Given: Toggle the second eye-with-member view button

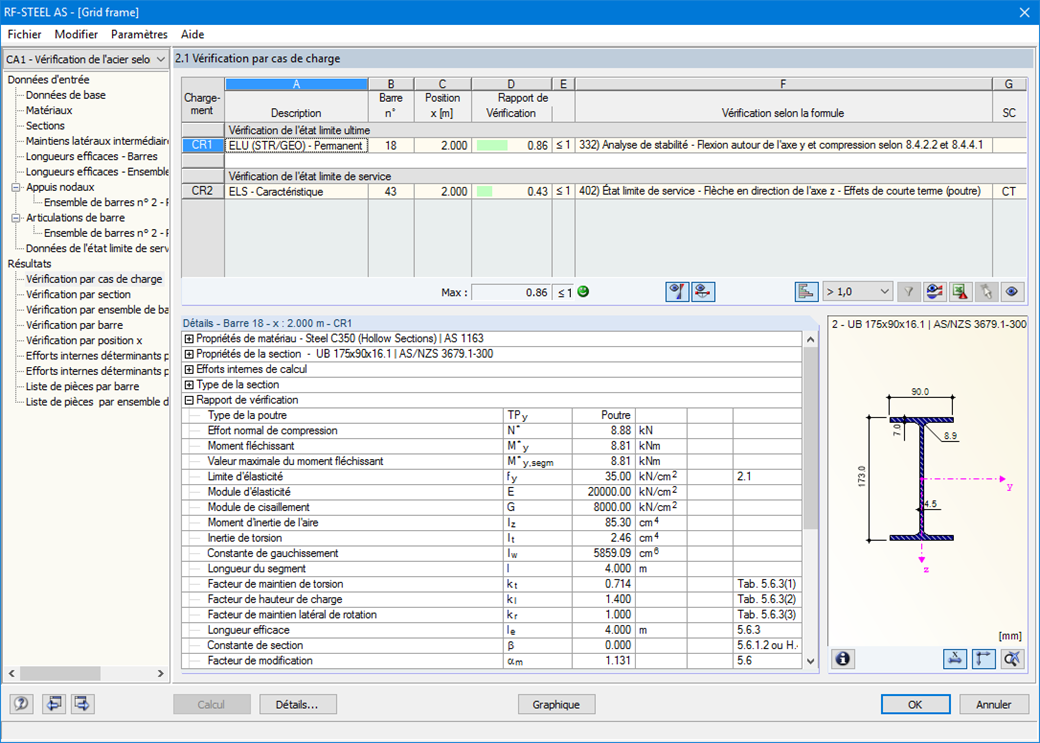Looking at the screenshot, I should (x=703, y=292).
